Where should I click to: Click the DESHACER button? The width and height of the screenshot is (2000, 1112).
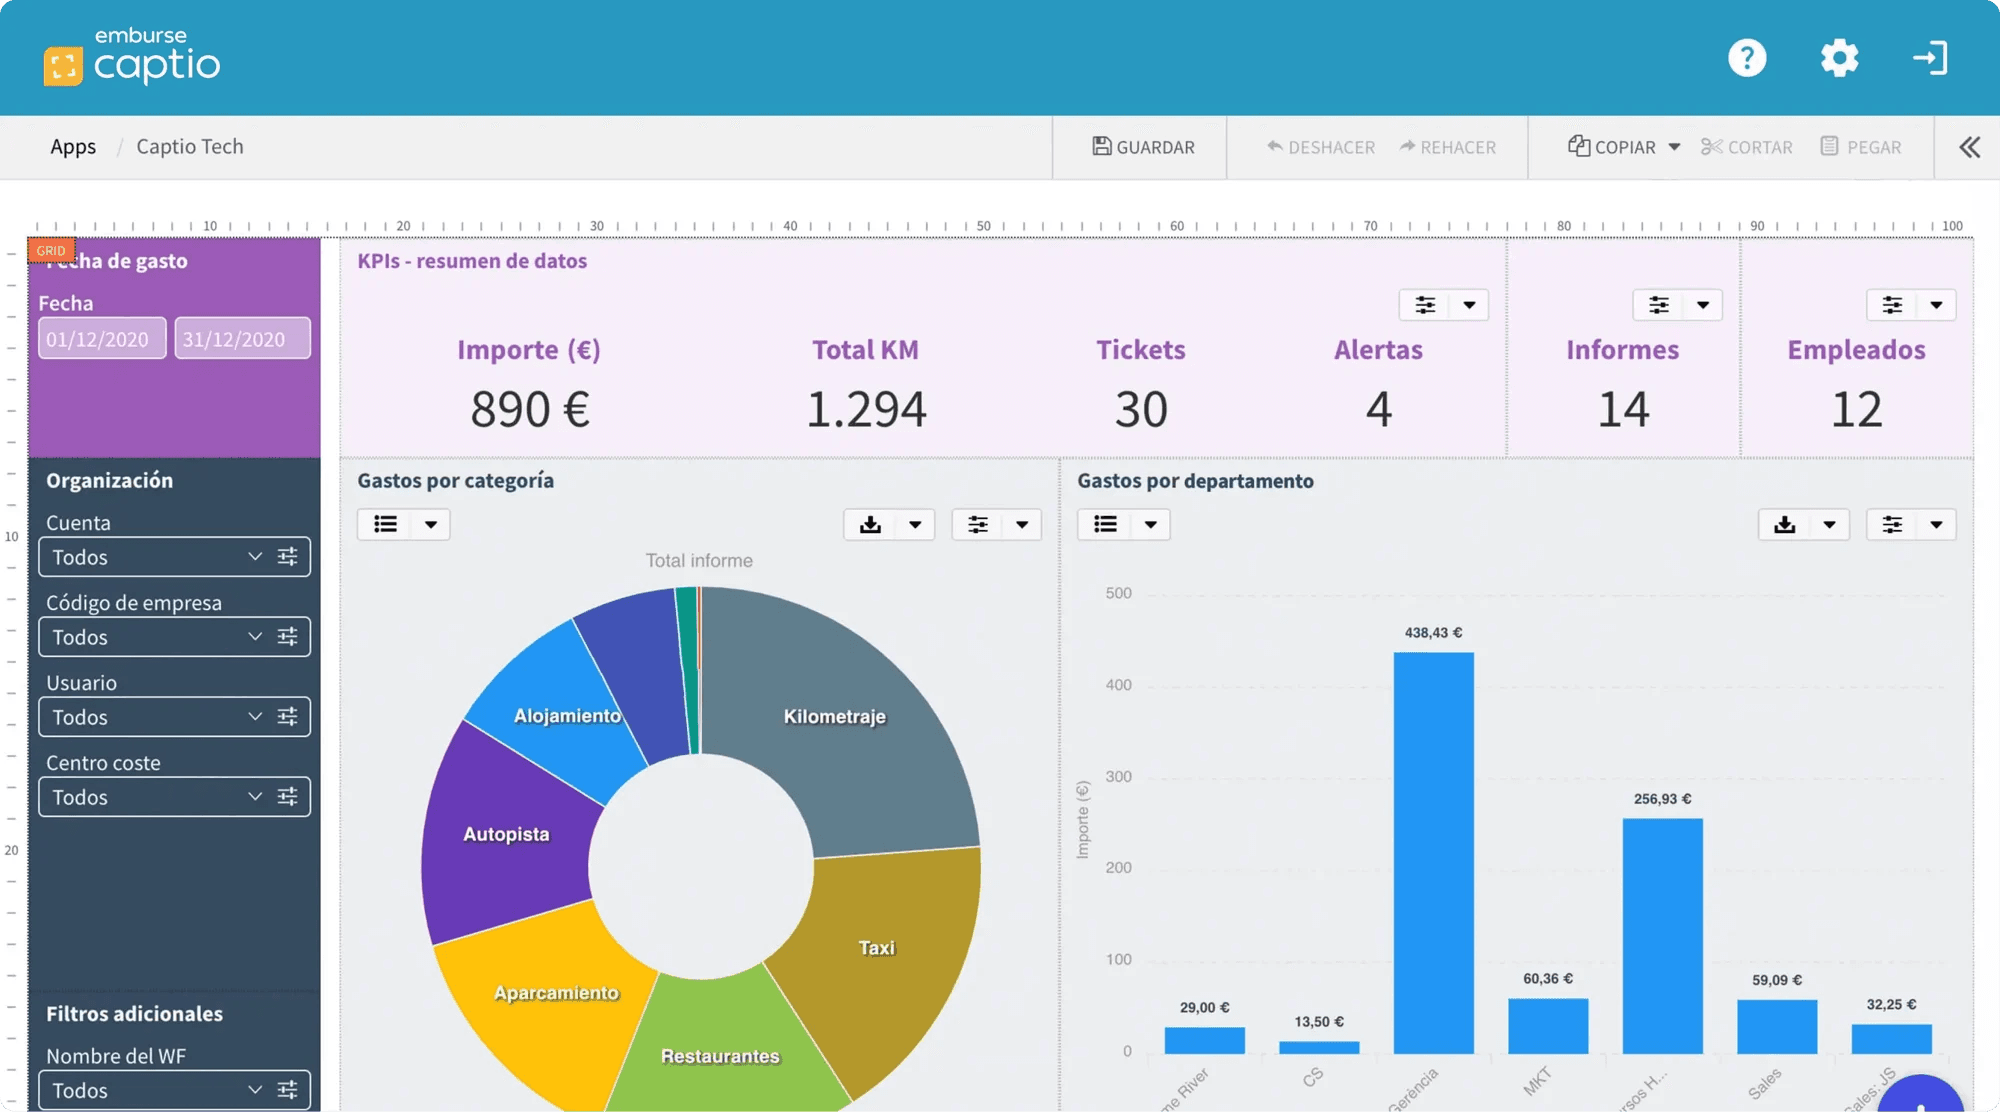click(1321, 147)
